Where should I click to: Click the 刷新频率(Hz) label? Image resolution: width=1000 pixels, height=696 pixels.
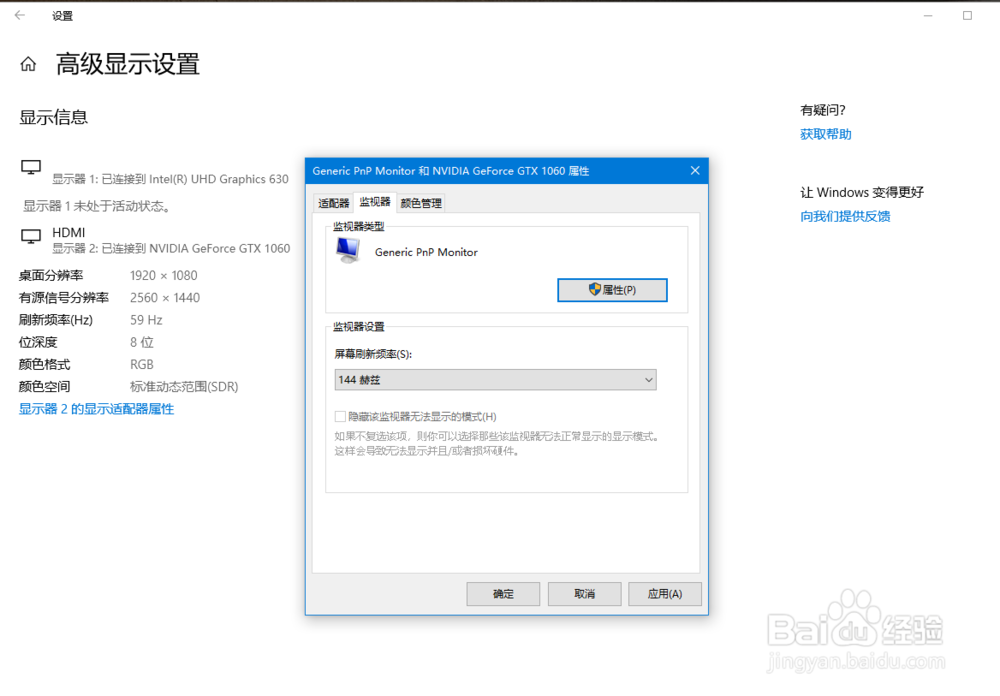click(x=55, y=320)
